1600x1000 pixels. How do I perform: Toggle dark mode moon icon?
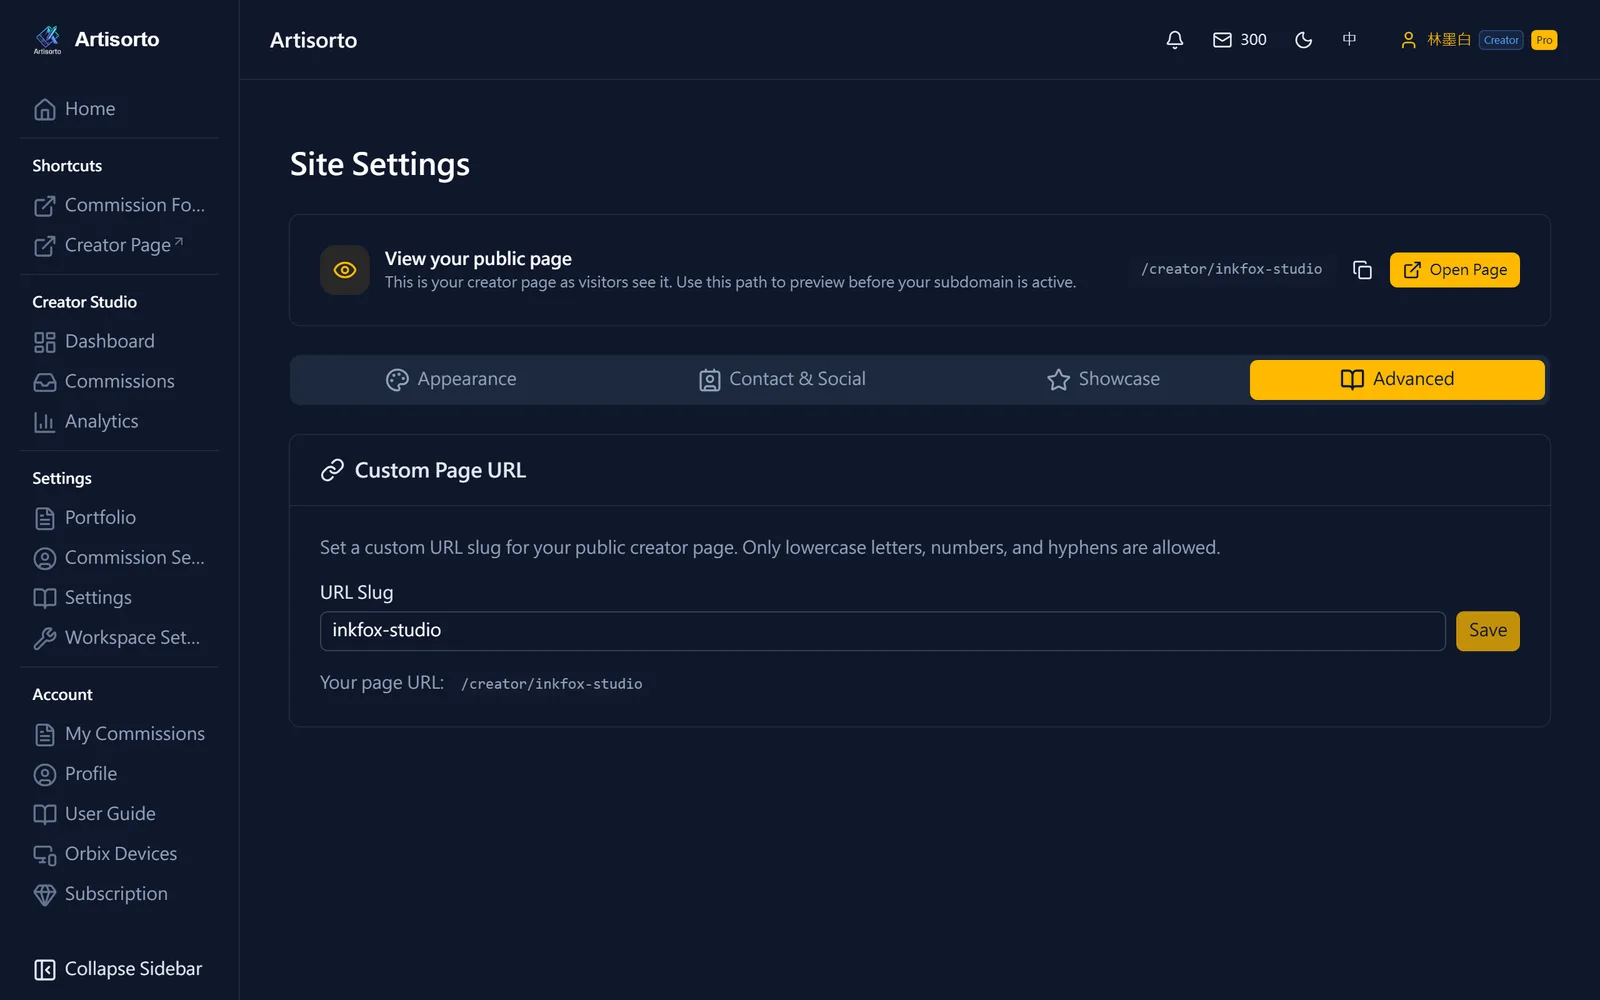tap(1303, 40)
